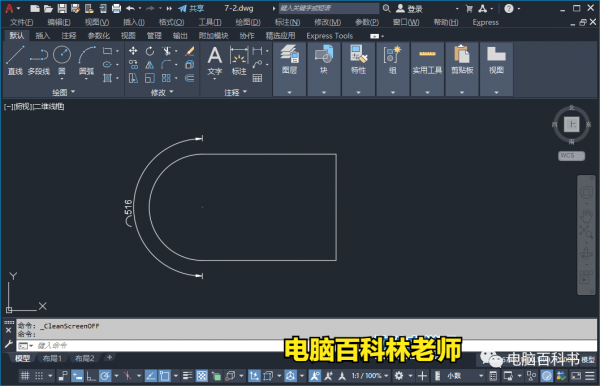The height and width of the screenshot is (386, 600).
Task: Toggle polar tracking in status bar
Action: coord(104,376)
